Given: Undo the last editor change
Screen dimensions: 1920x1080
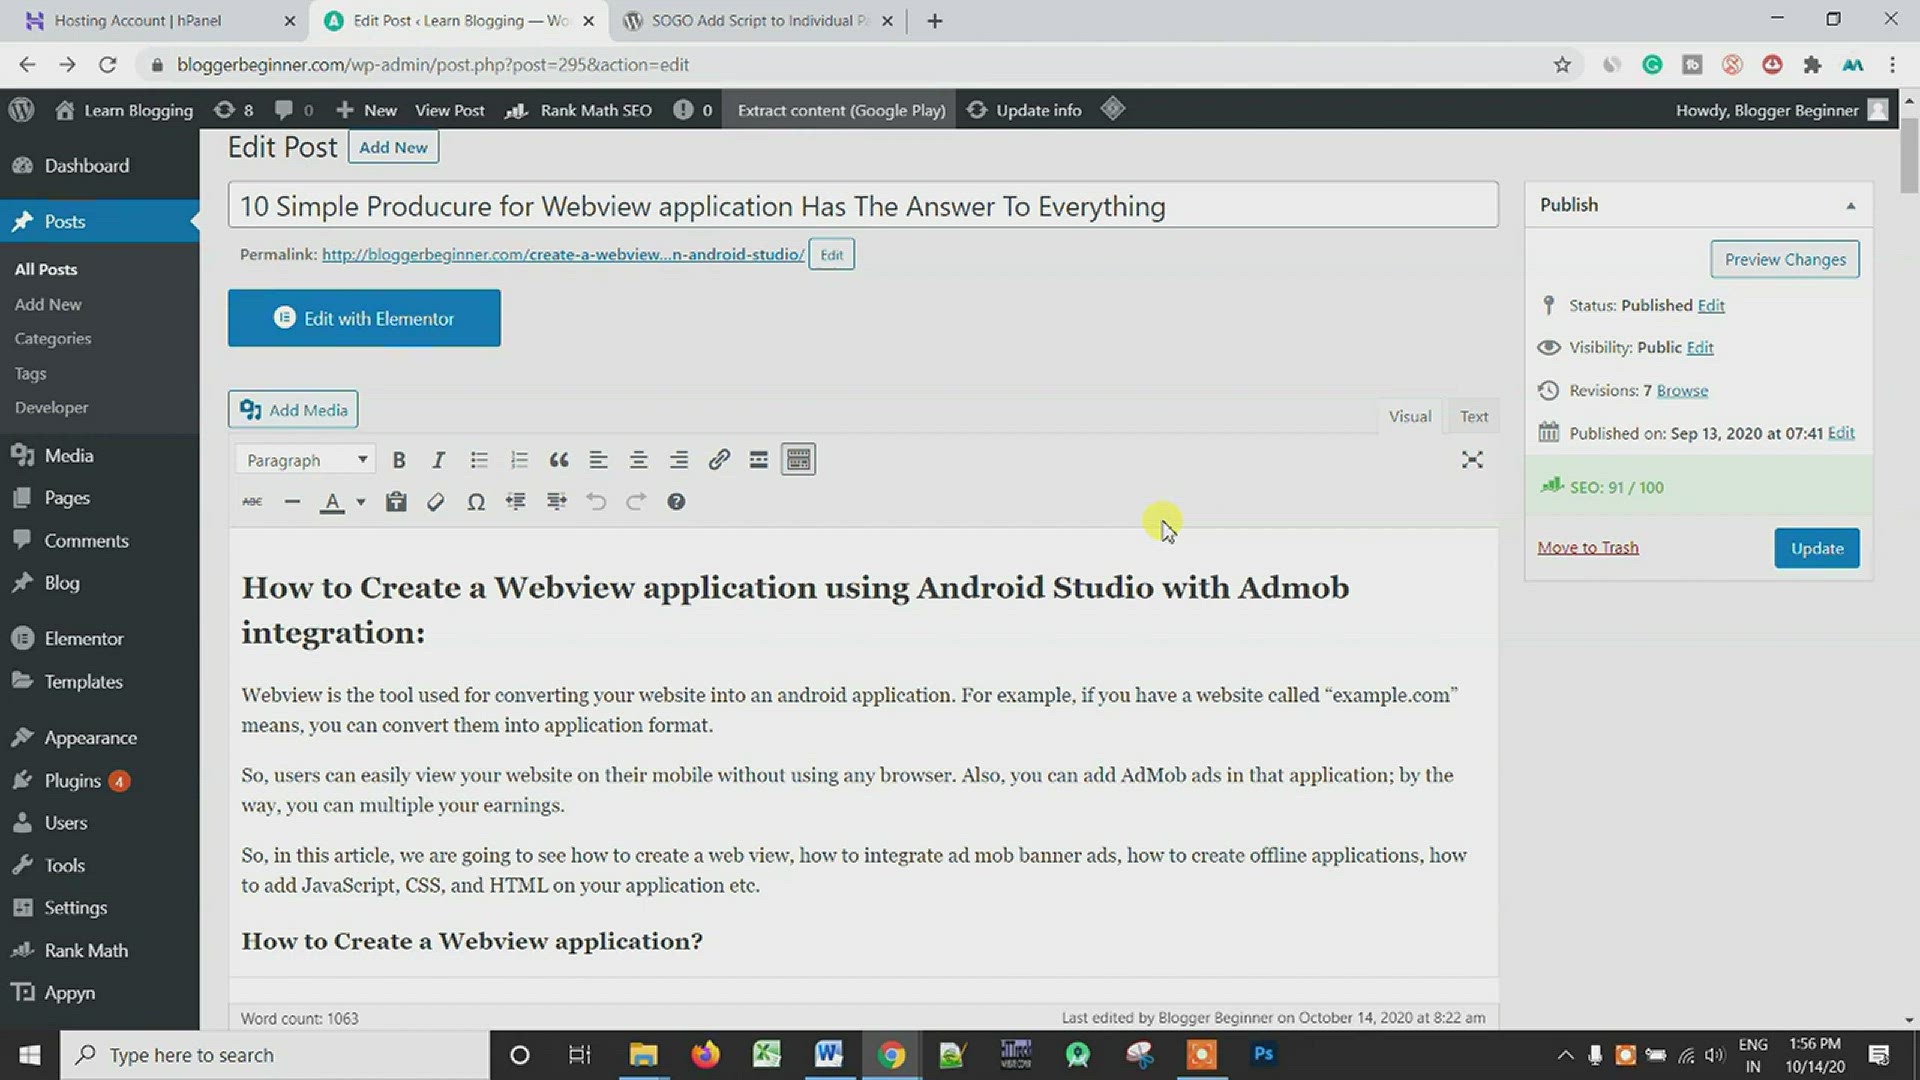Looking at the screenshot, I should pos(596,502).
